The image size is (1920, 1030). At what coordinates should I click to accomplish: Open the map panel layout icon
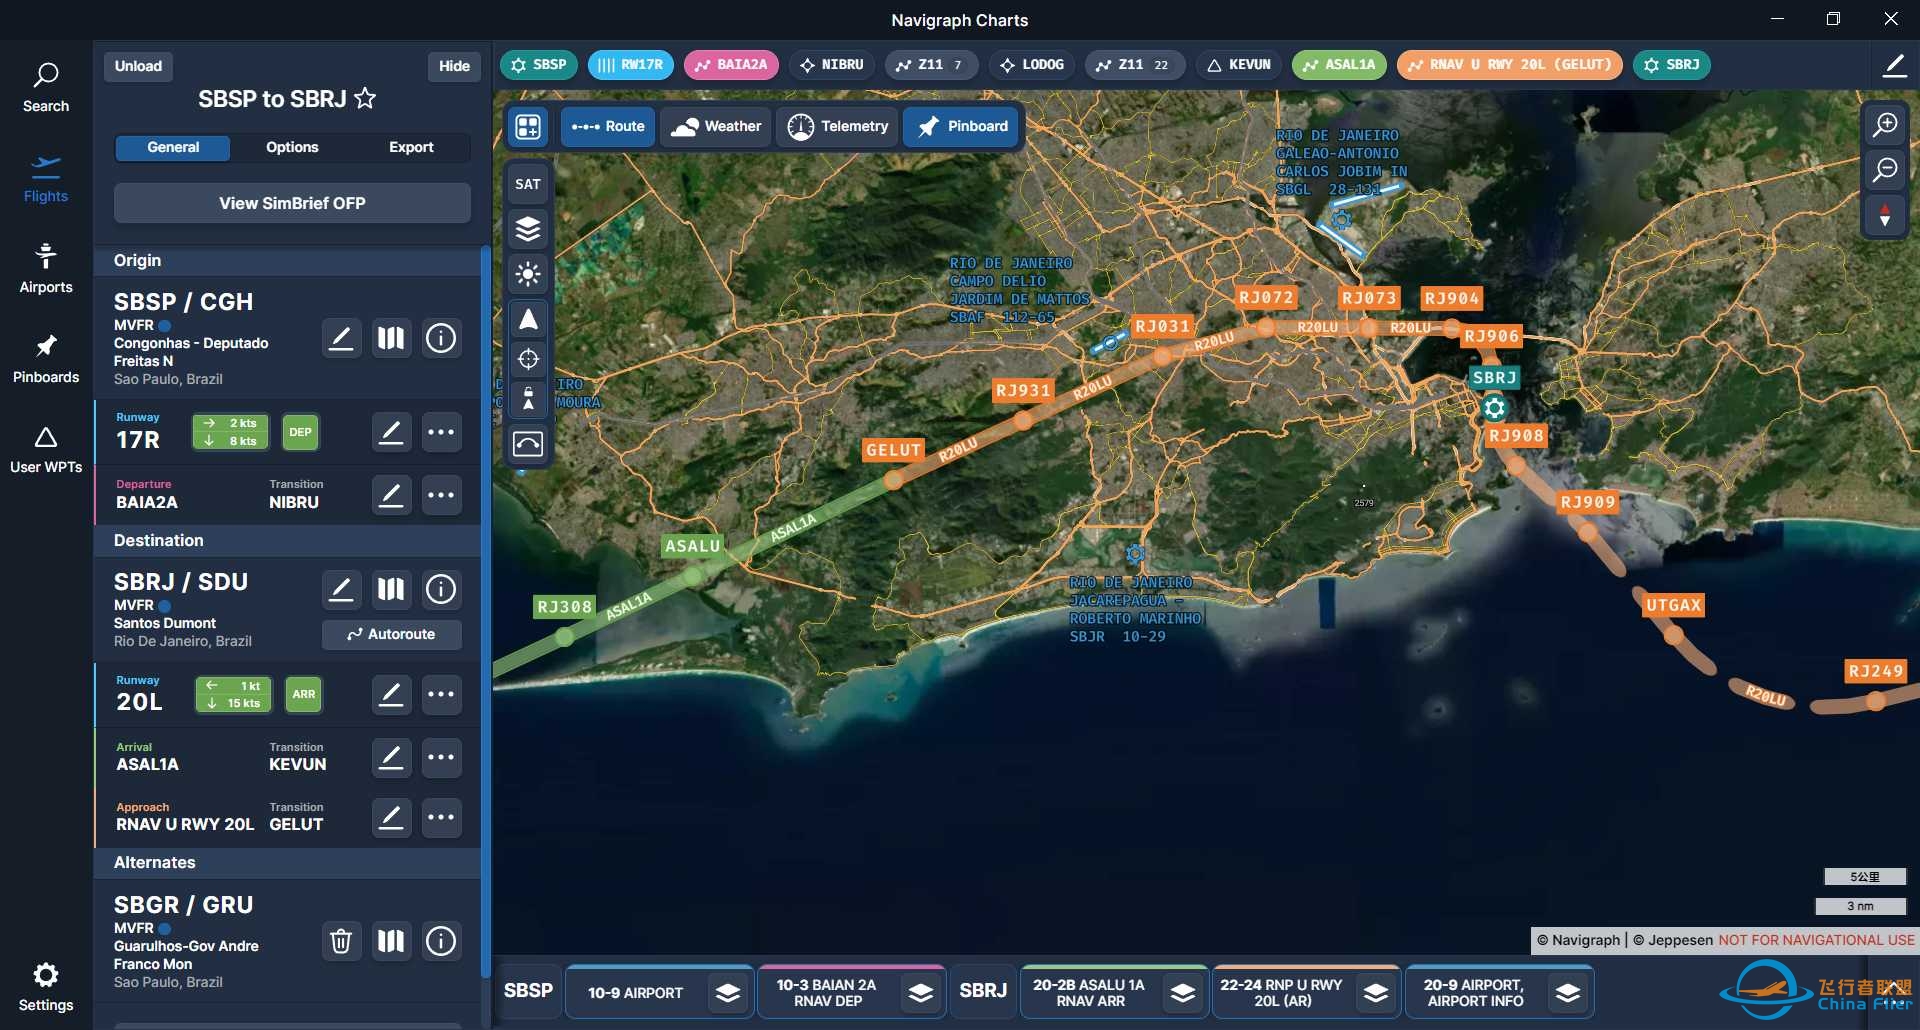528,127
